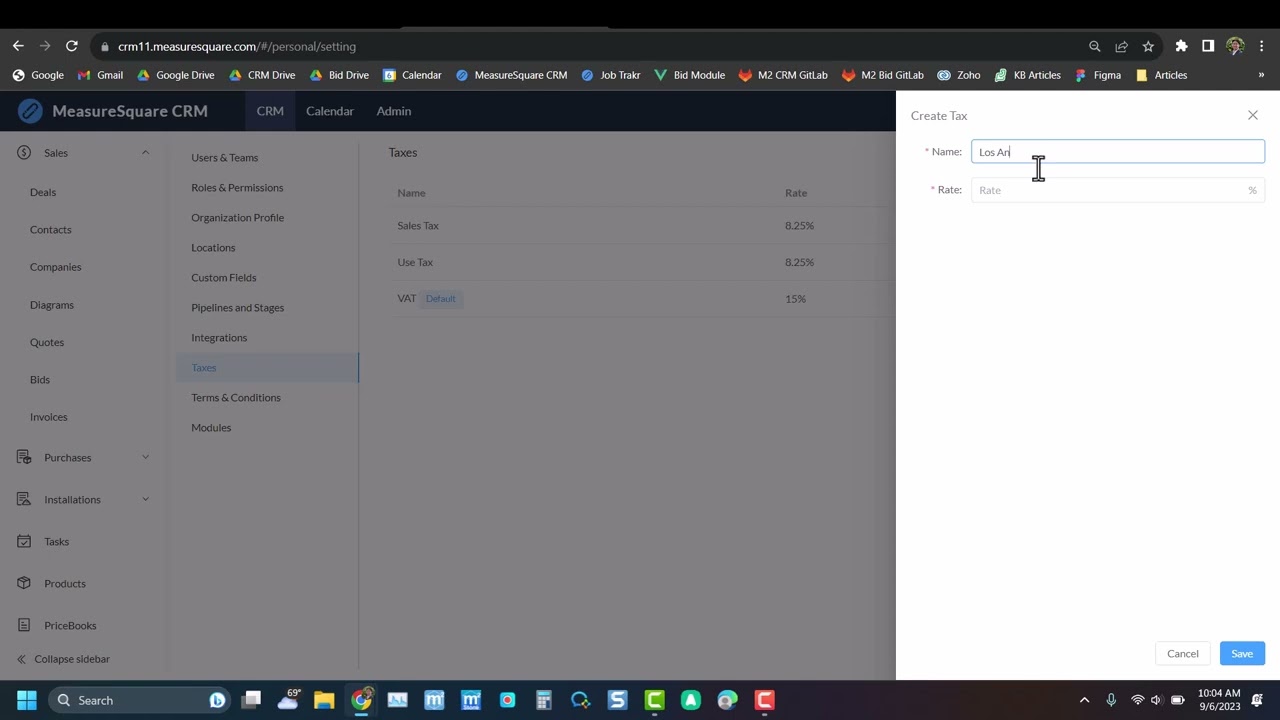Image resolution: width=1280 pixels, height=720 pixels.
Task: Expand the Purchases sidebar section
Action: coord(145,457)
